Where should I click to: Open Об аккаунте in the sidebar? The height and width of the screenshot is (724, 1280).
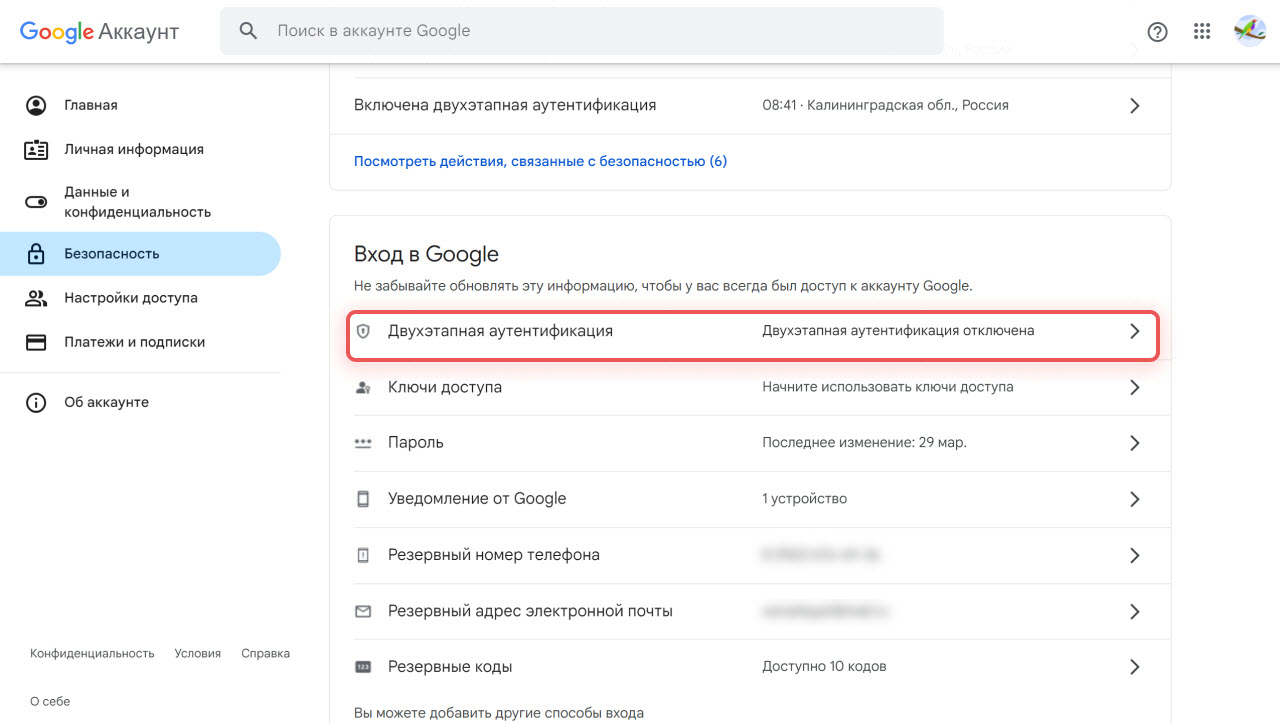pyautogui.click(x=140, y=402)
